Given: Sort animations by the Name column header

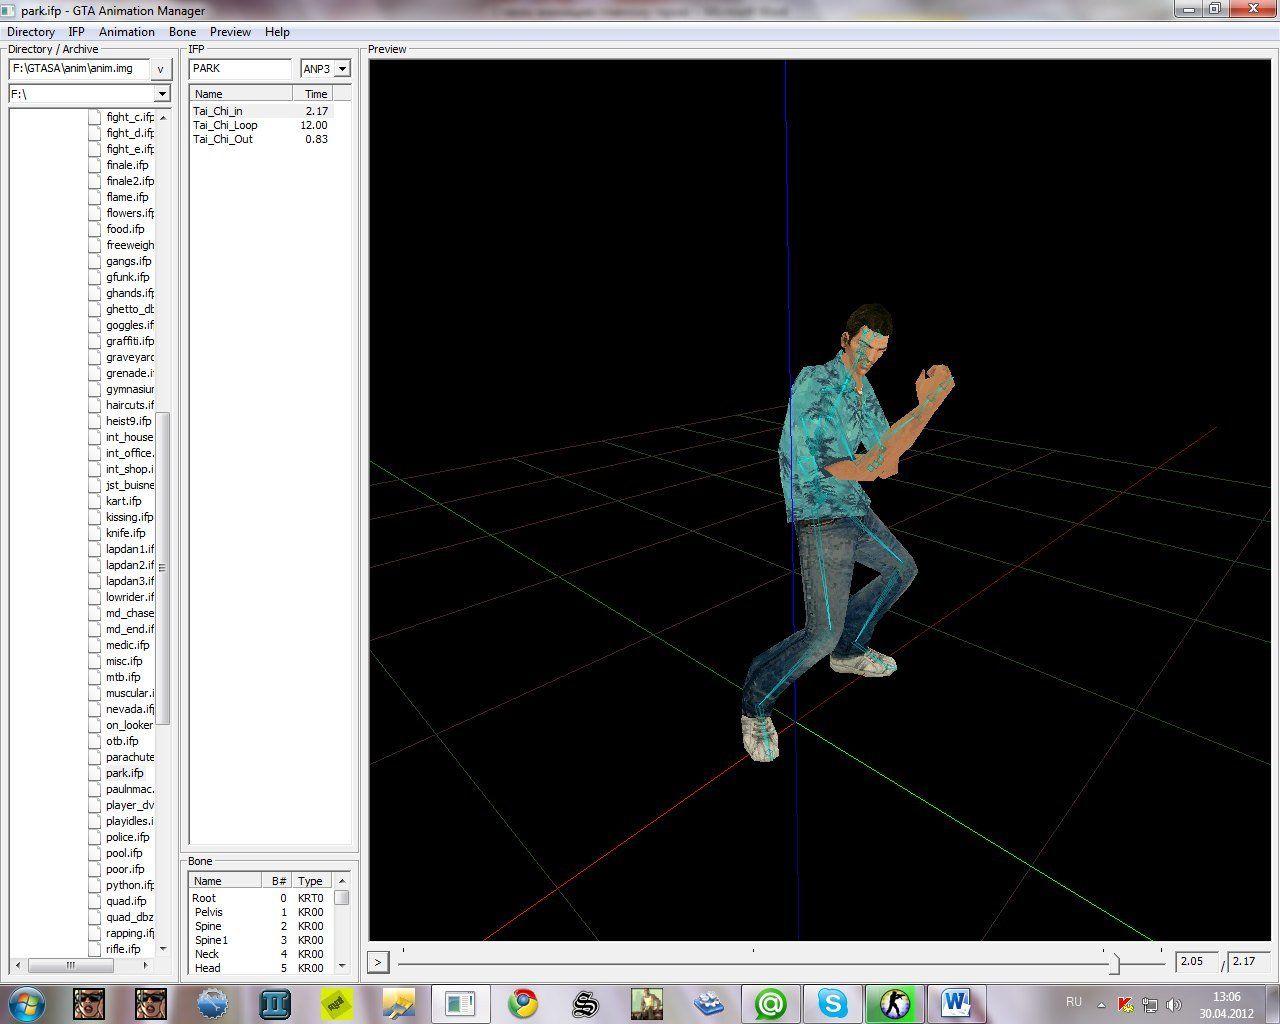Looking at the screenshot, I should (241, 93).
